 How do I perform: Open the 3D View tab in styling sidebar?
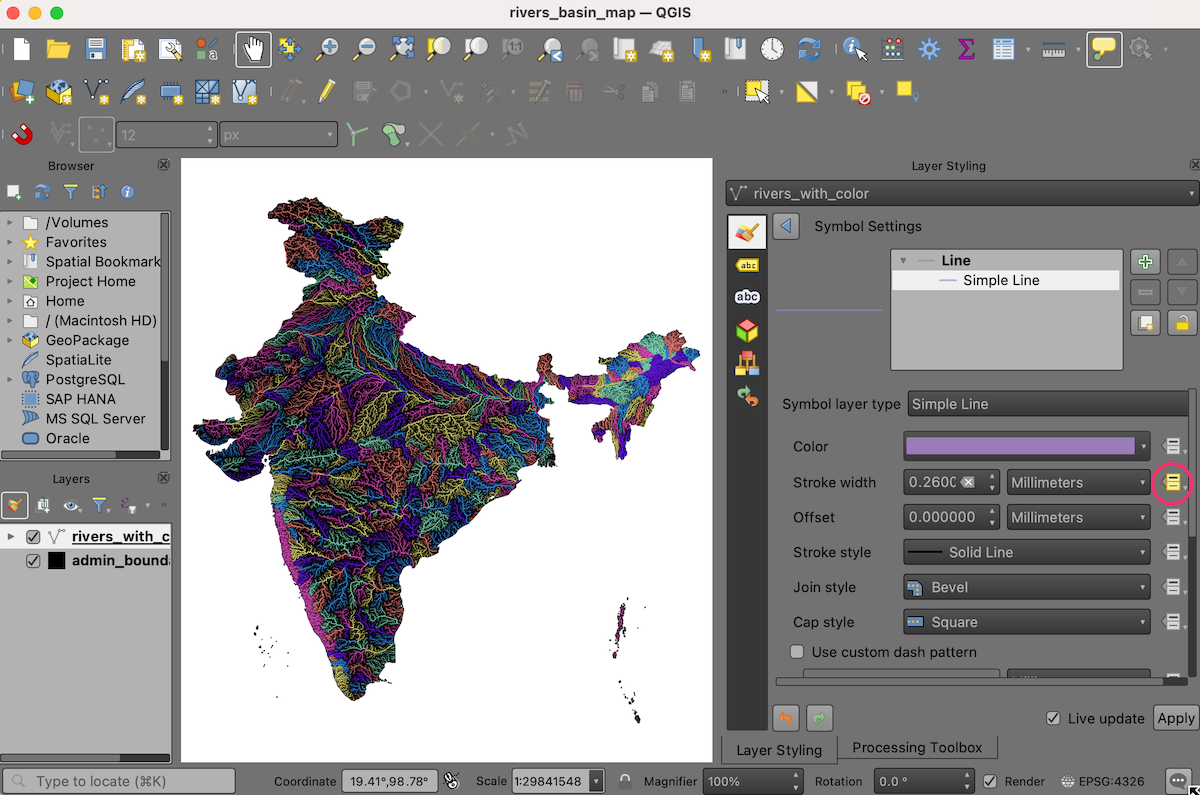point(747,330)
